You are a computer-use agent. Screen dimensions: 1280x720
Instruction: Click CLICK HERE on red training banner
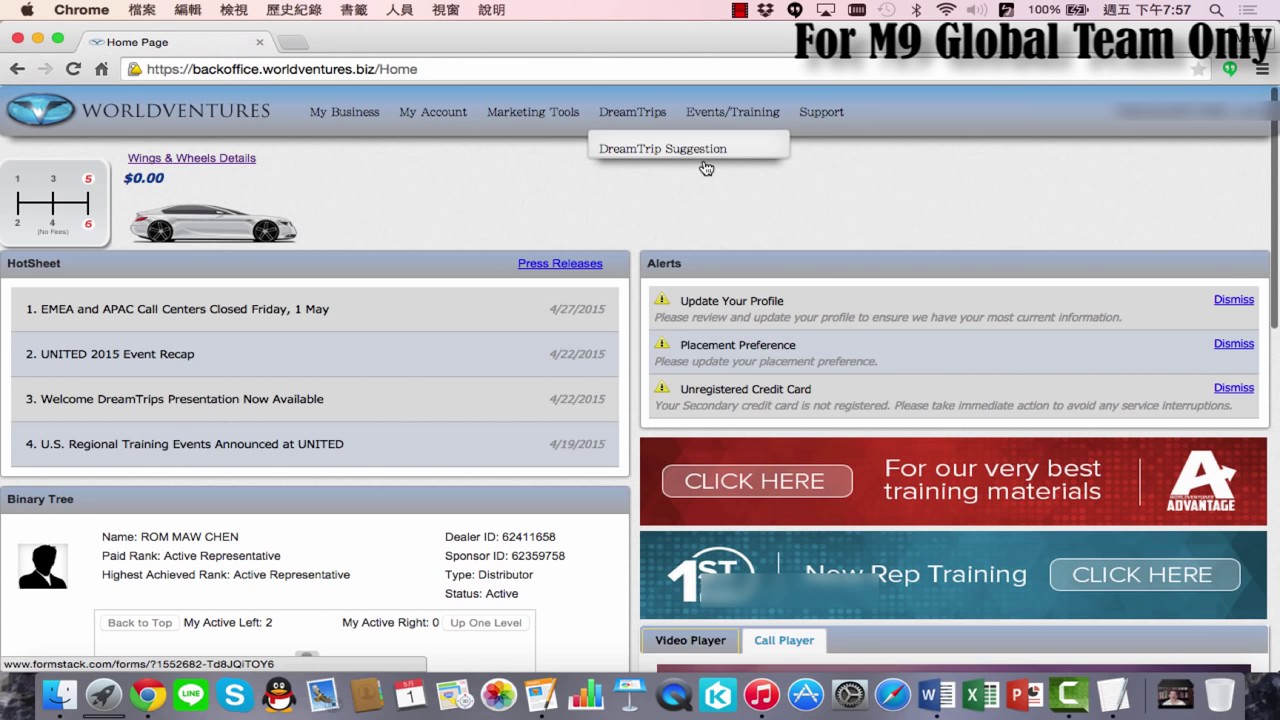(x=756, y=481)
